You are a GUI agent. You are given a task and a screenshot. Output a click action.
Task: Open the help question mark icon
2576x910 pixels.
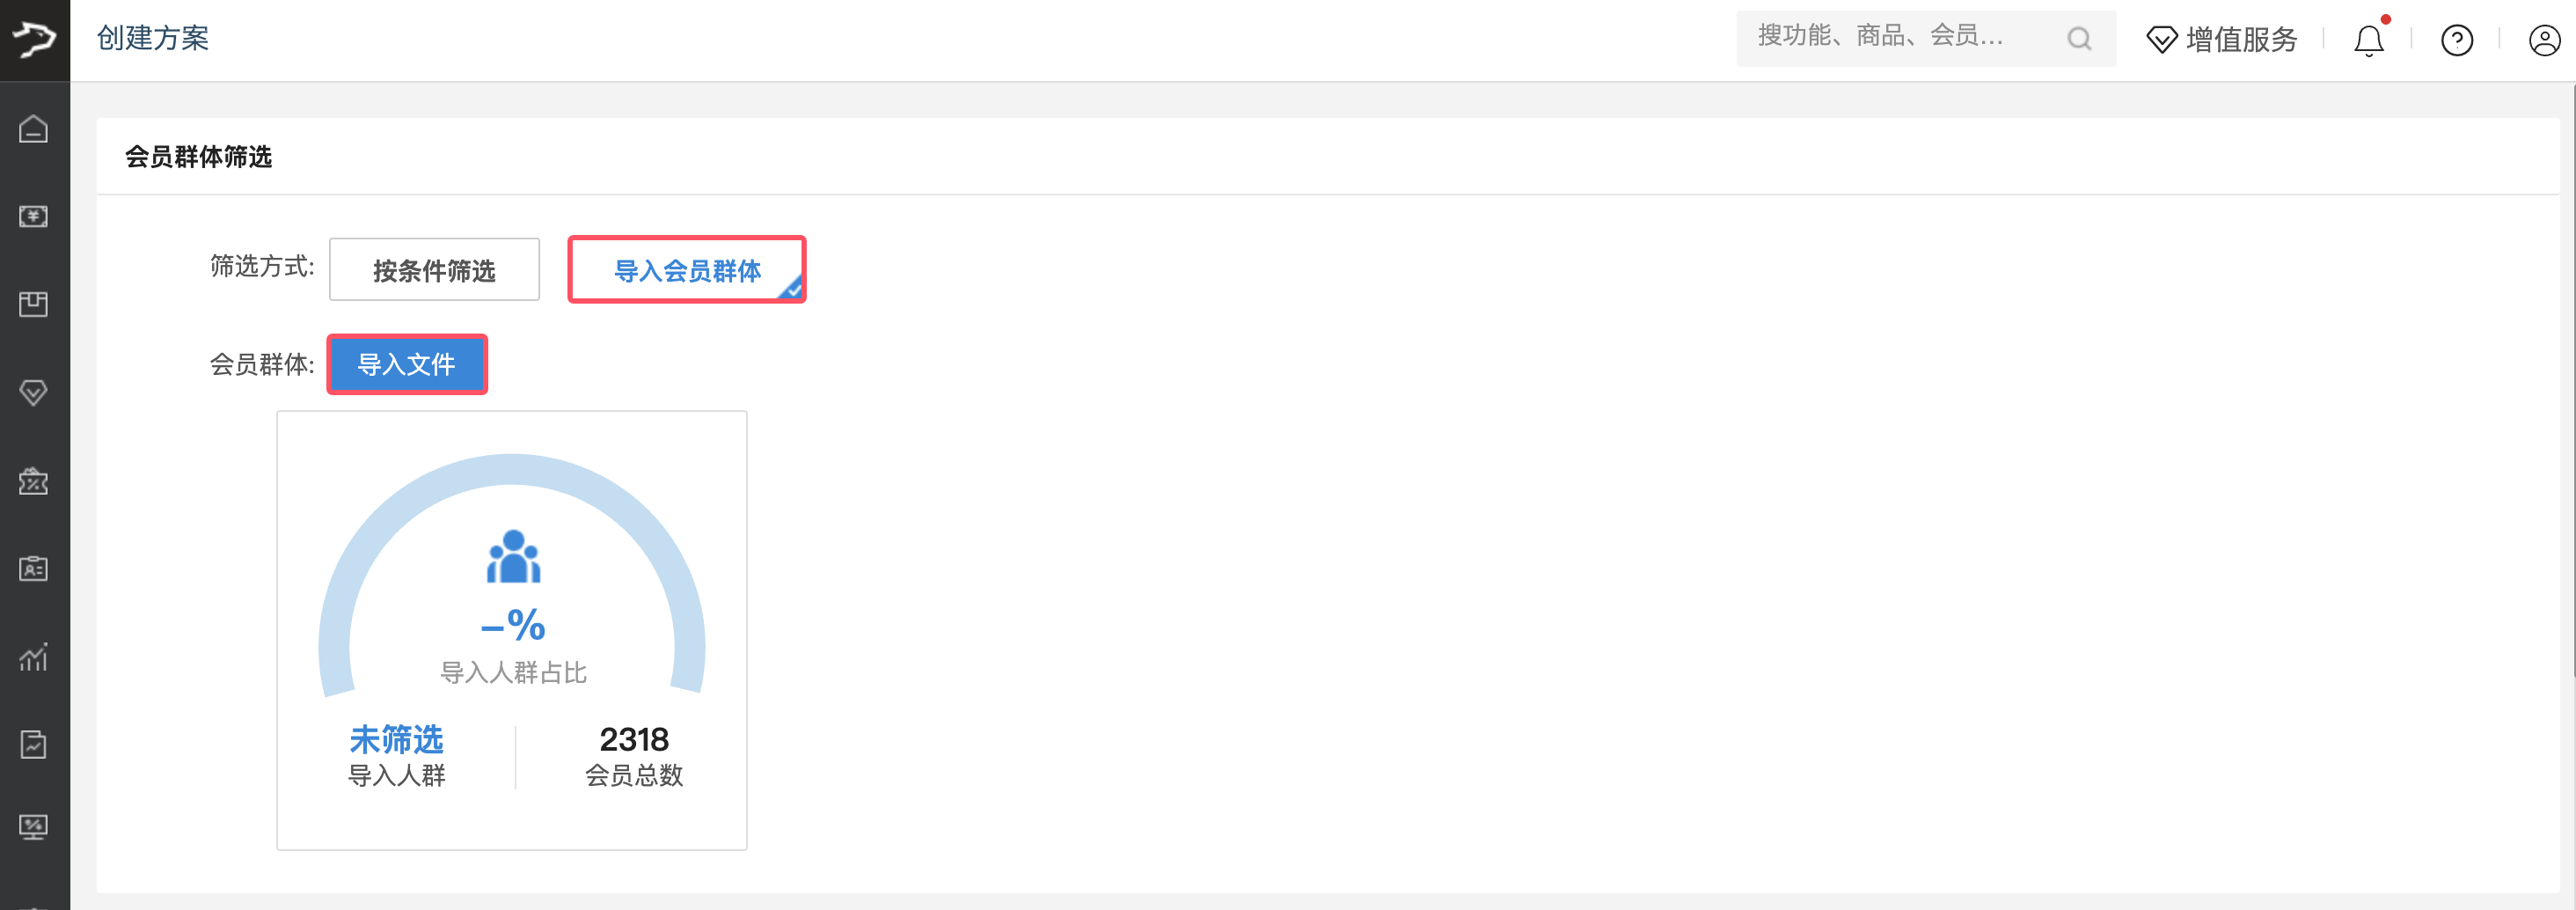[2456, 40]
